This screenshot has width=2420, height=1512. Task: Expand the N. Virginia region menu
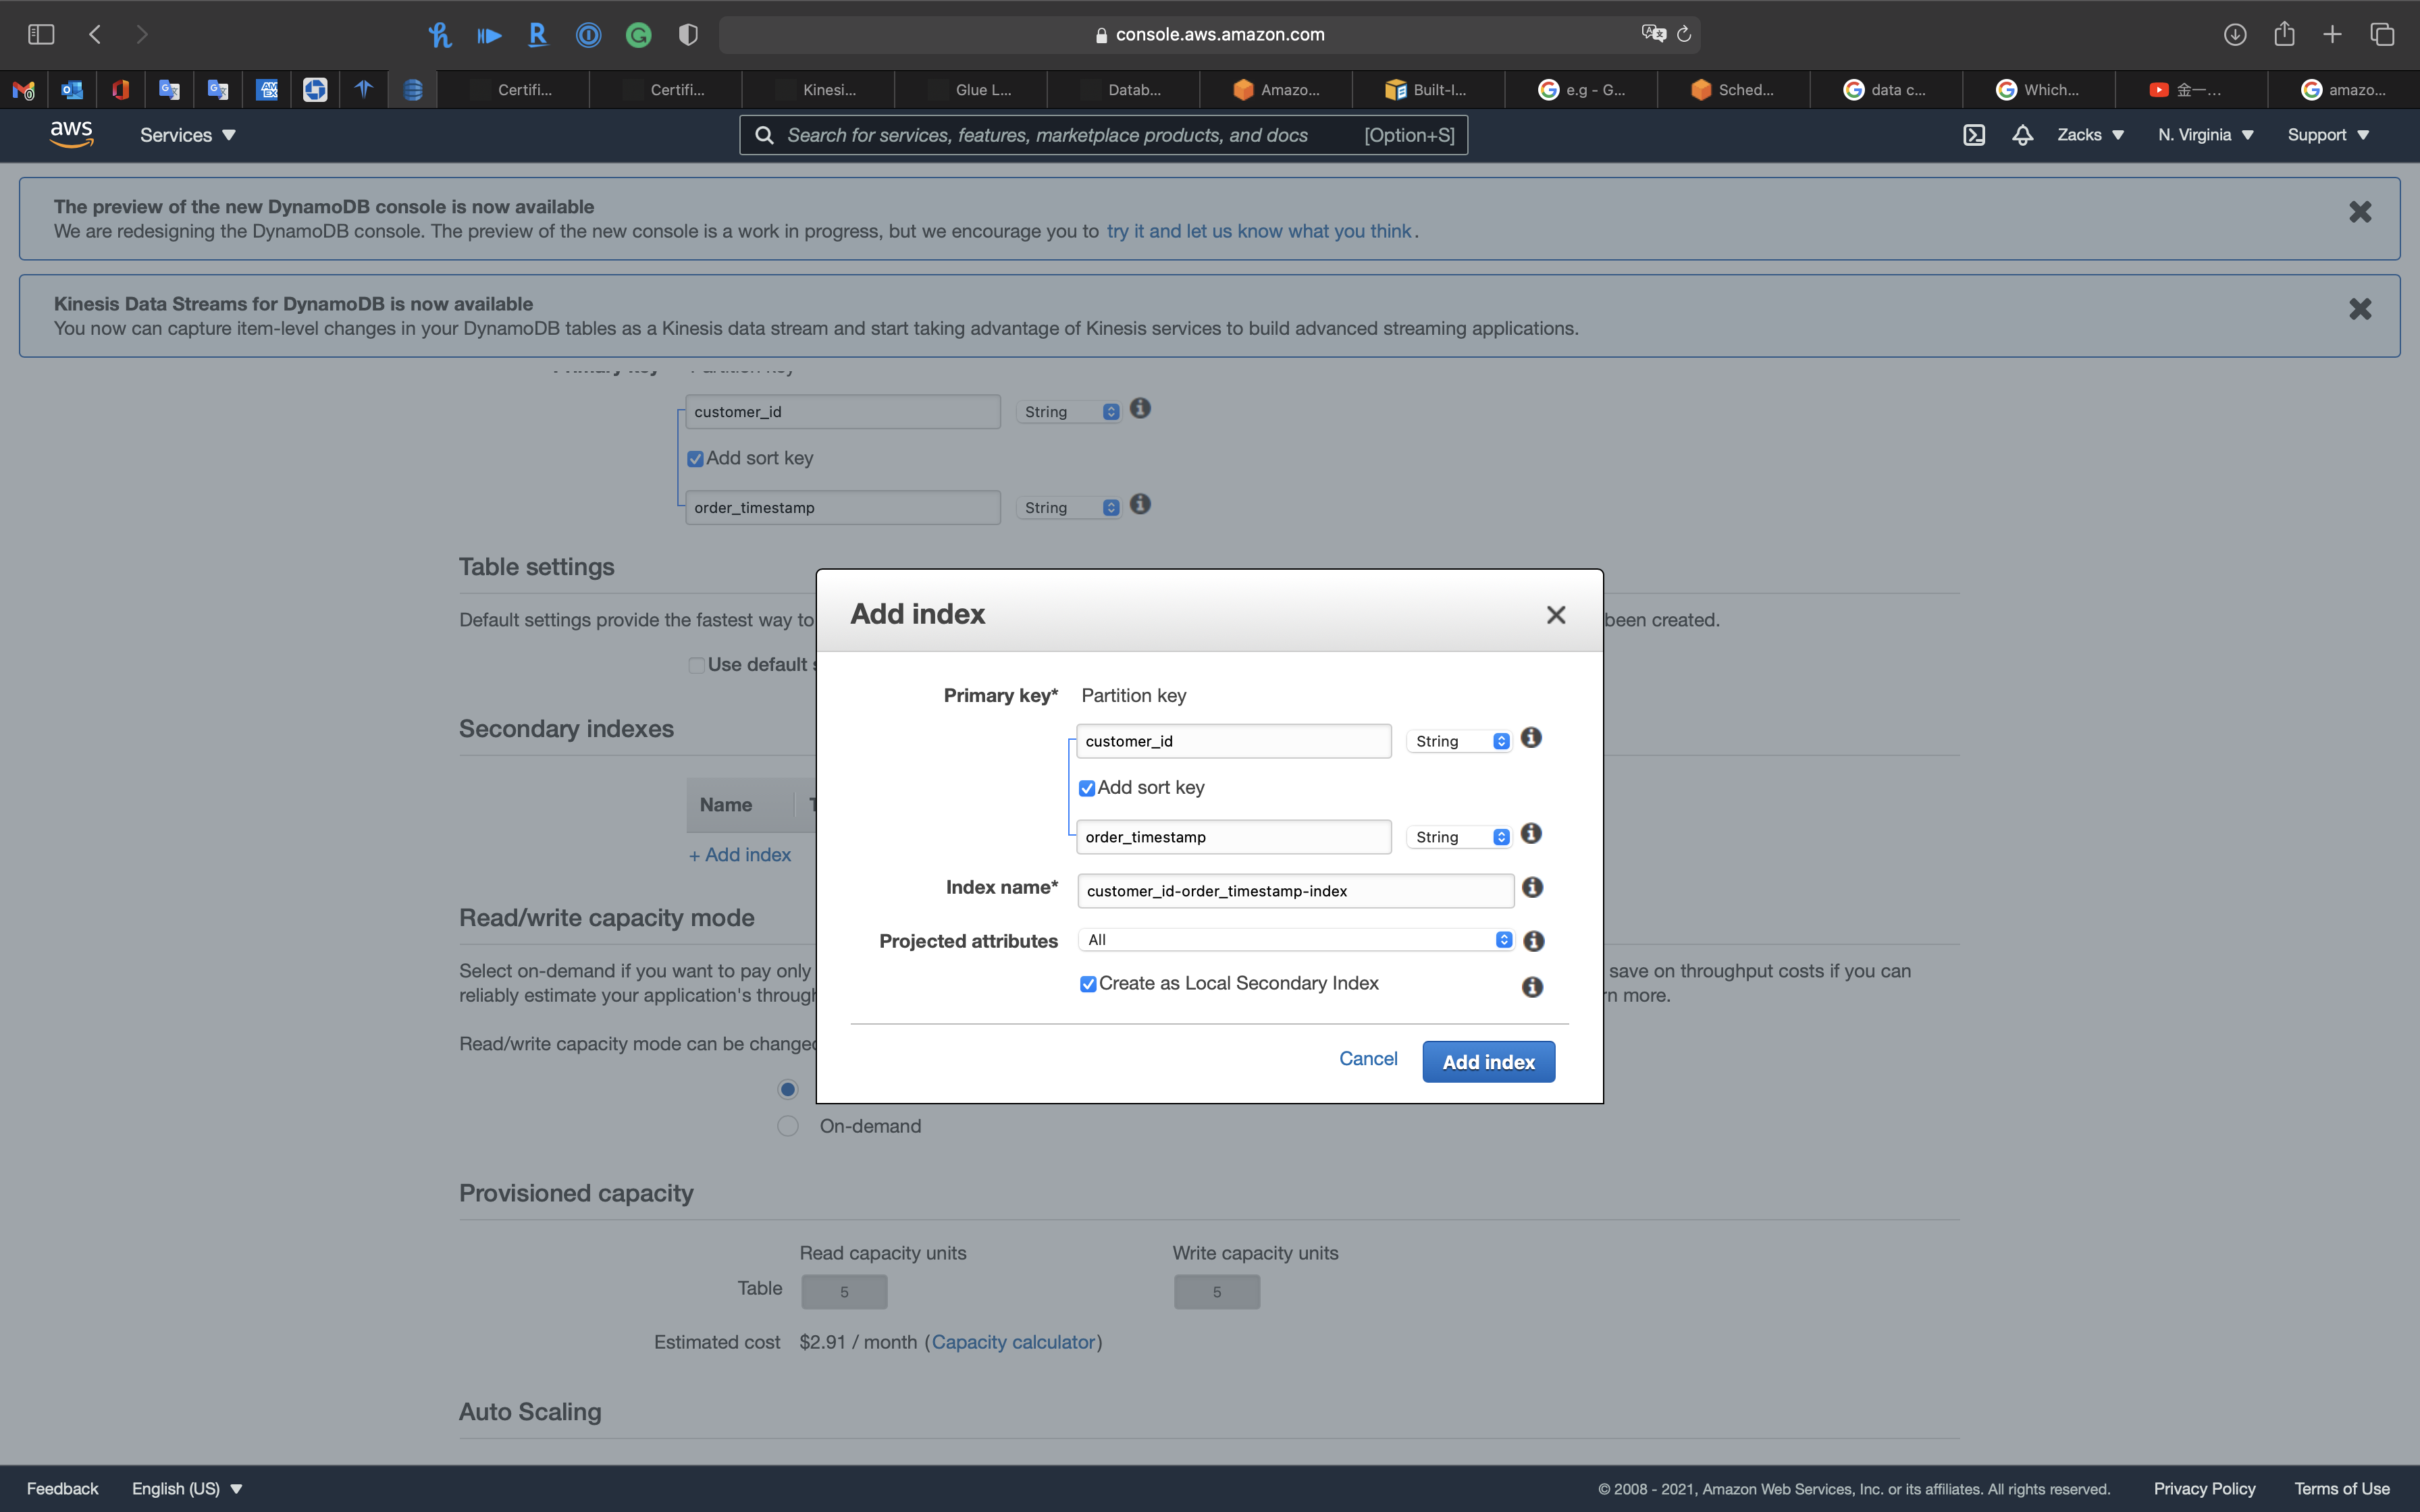[x=2205, y=135]
